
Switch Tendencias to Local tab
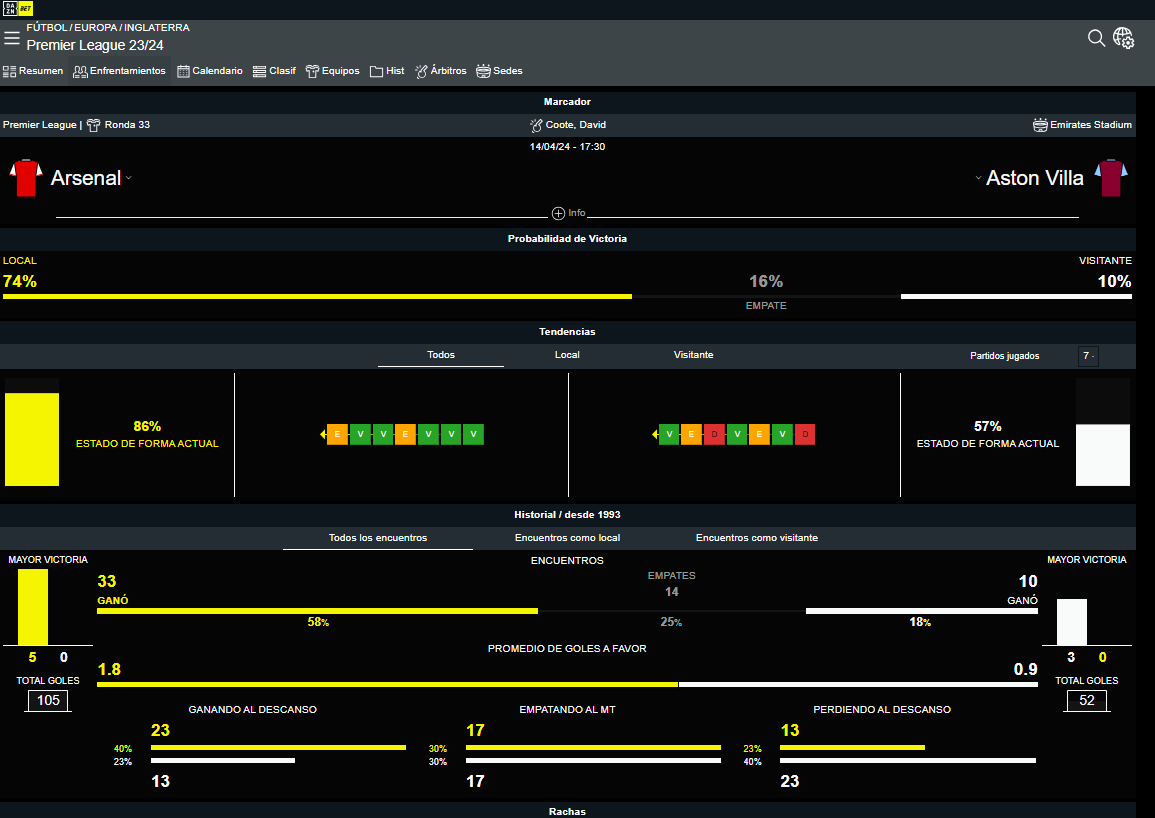tap(567, 355)
